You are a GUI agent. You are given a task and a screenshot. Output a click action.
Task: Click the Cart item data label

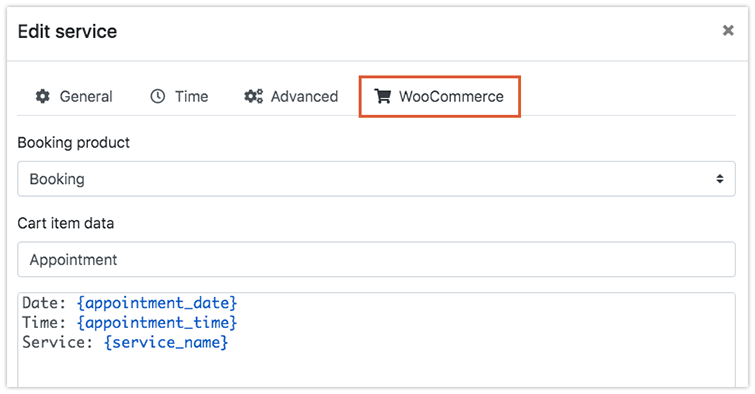(x=66, y=223)
